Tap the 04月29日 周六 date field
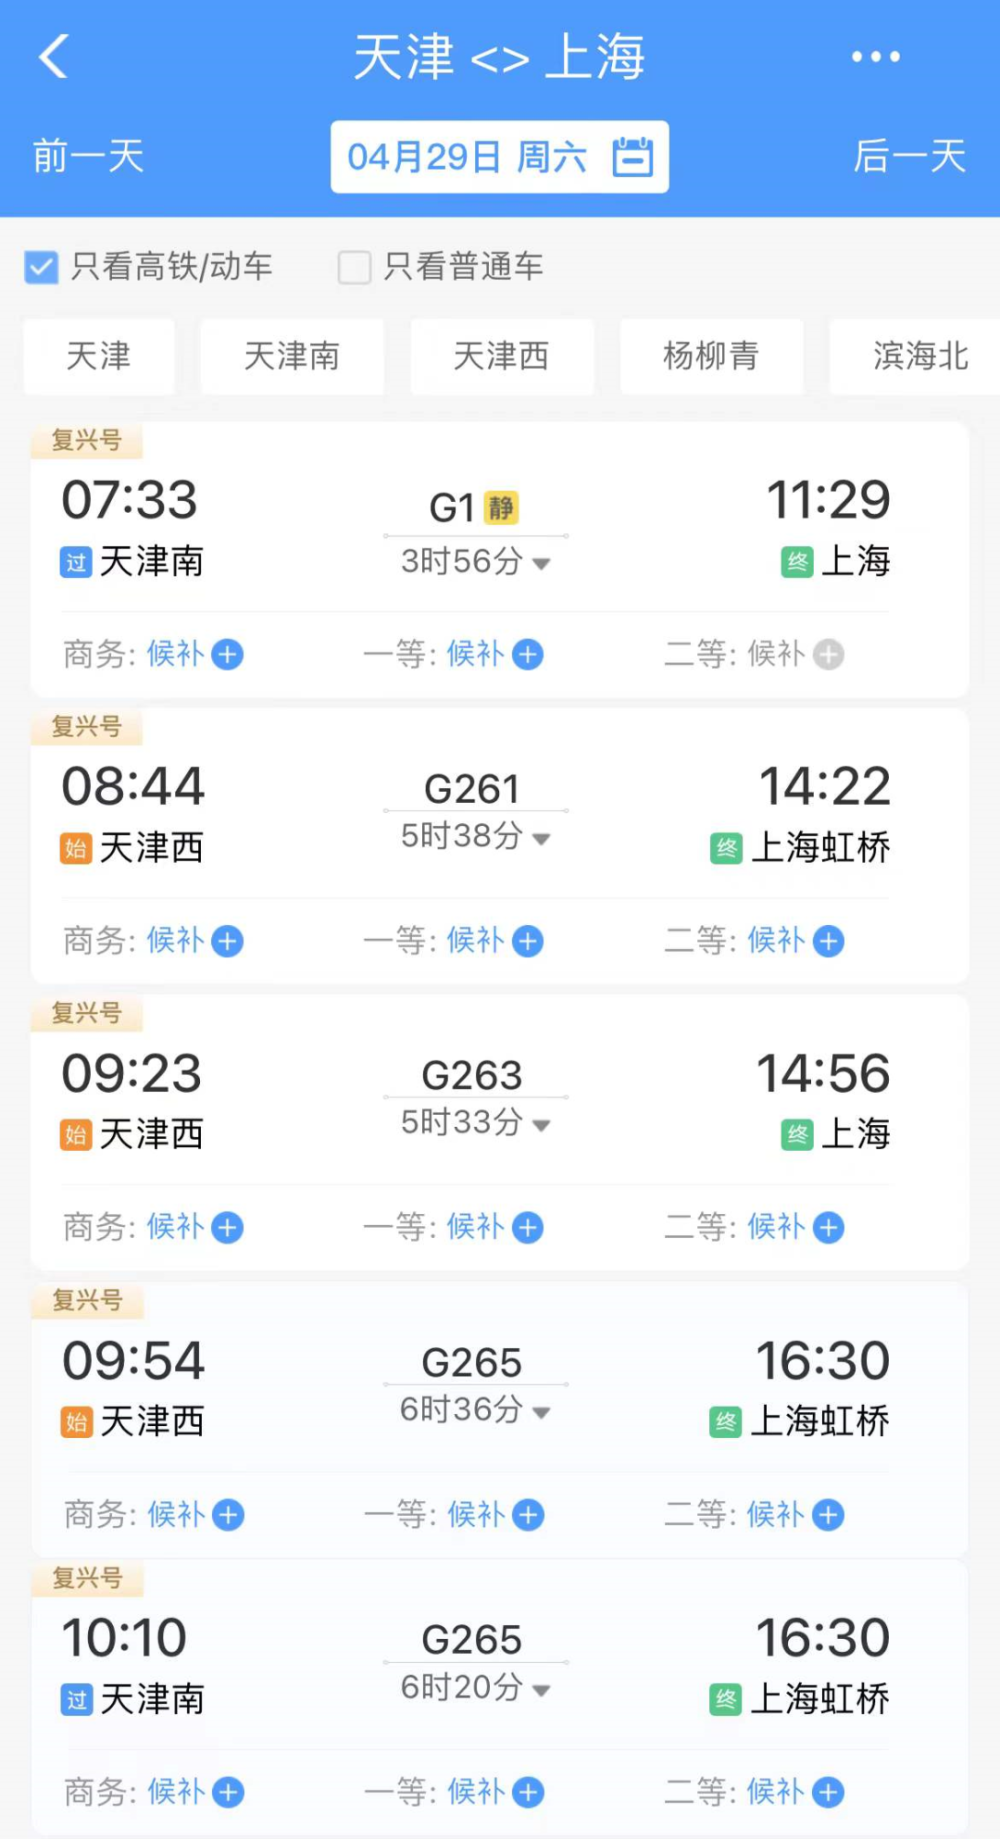The image size is (1000, 1839). pyautogui.click(x=466, y=157)
